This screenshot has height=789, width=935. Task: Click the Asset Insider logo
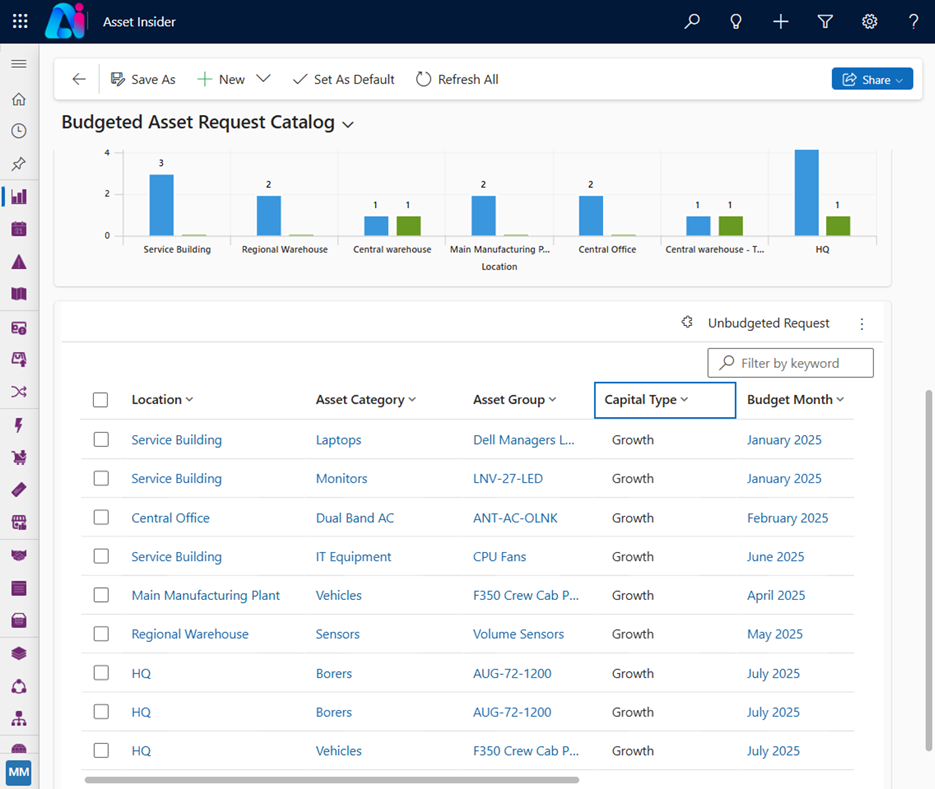[x=65, y=21]
